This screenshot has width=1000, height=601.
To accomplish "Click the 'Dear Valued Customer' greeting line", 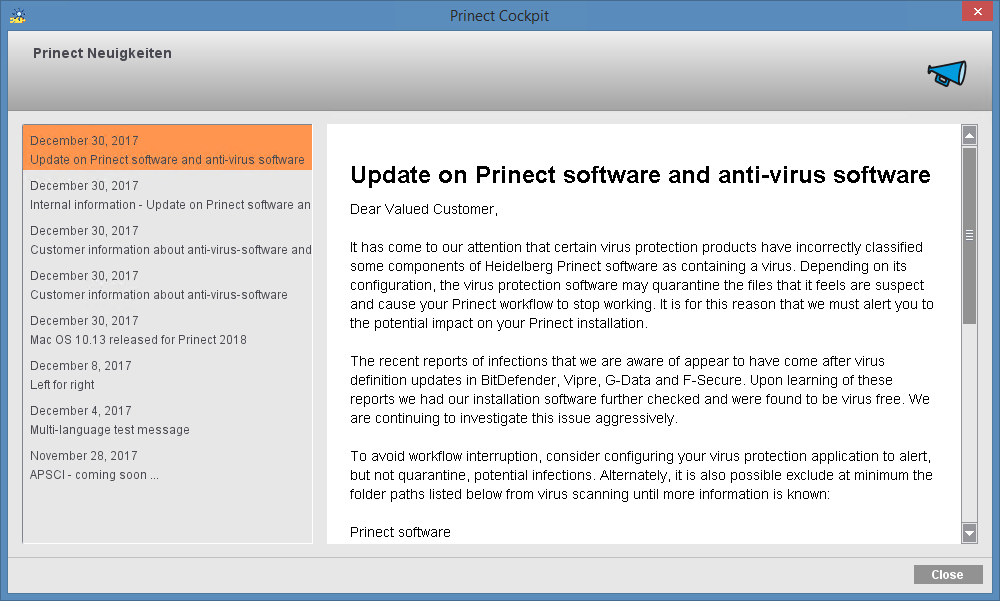I will coord(423,209).
